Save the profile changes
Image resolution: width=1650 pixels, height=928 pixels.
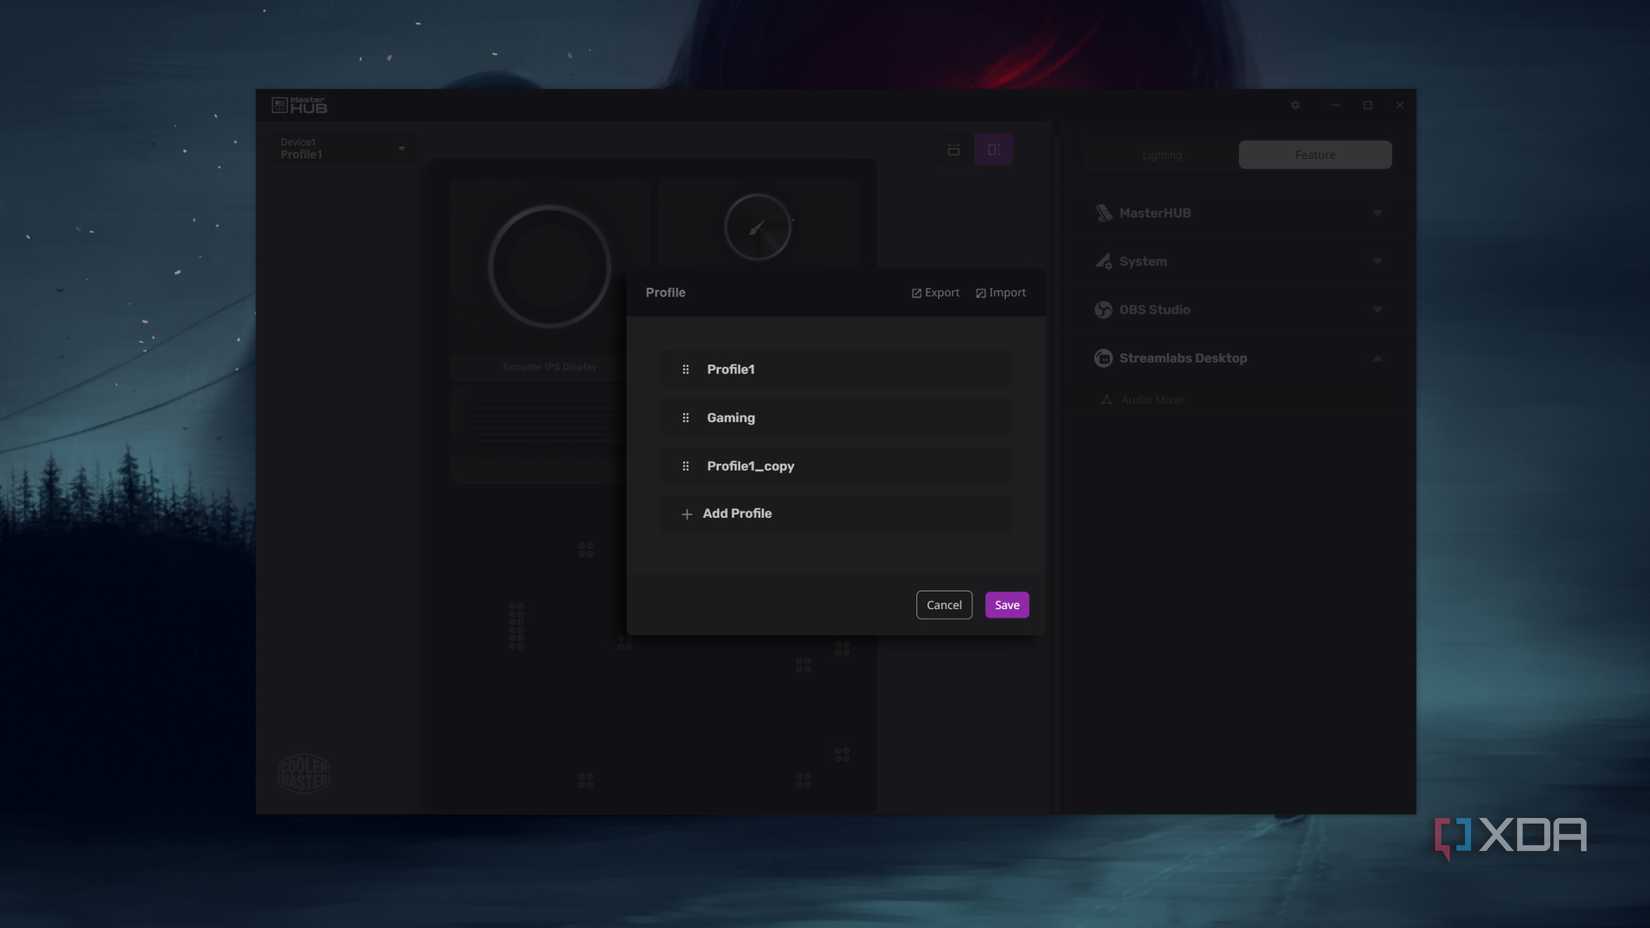1006,604
